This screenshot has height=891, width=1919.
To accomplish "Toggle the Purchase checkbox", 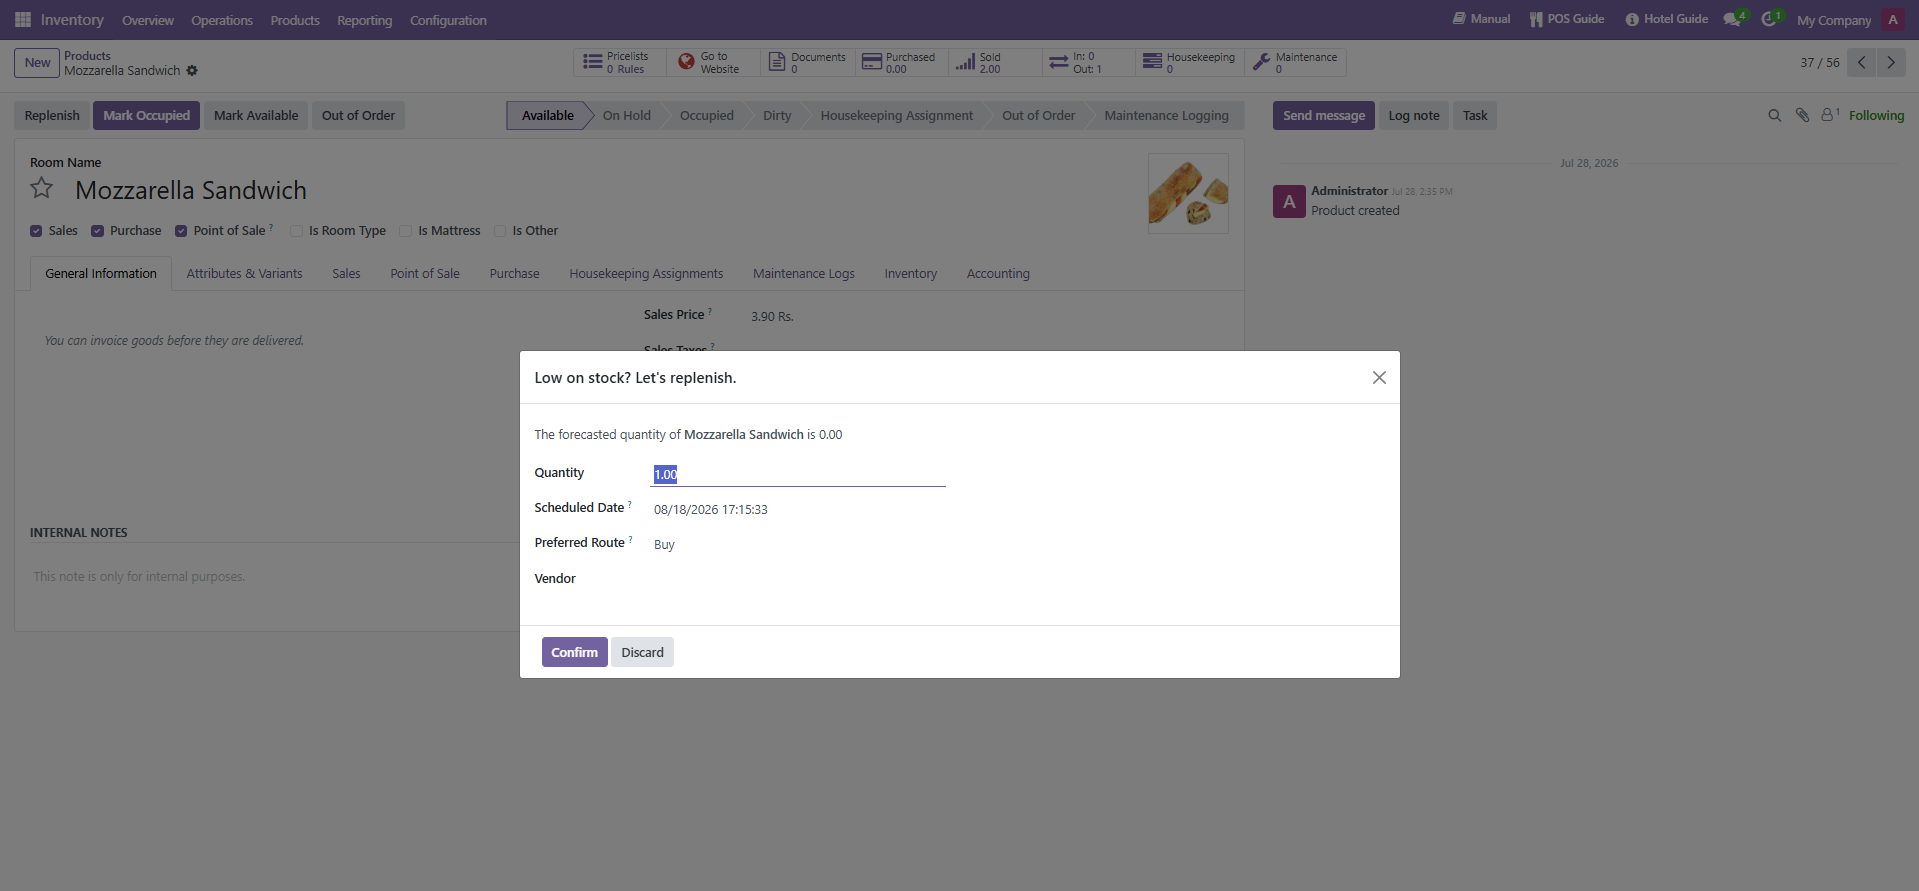I will [97, 231].
